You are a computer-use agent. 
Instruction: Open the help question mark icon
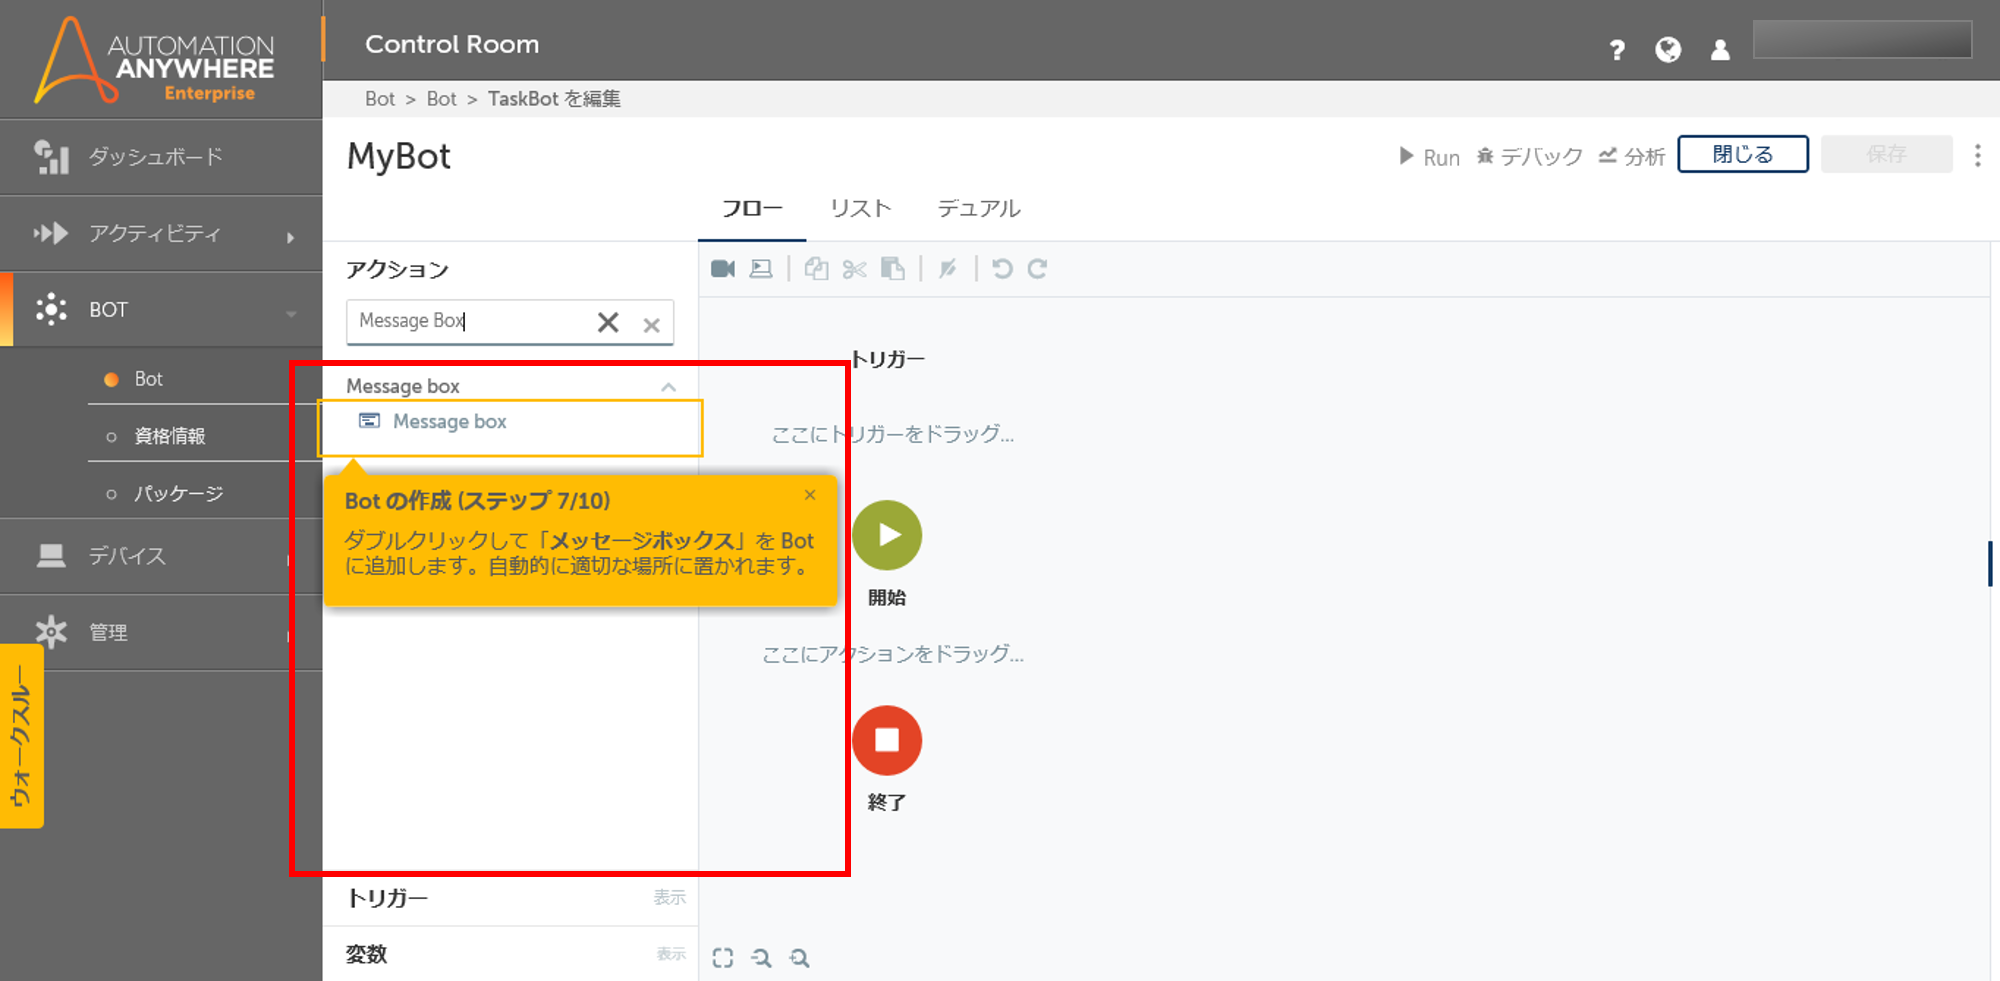click(1617, 50)
